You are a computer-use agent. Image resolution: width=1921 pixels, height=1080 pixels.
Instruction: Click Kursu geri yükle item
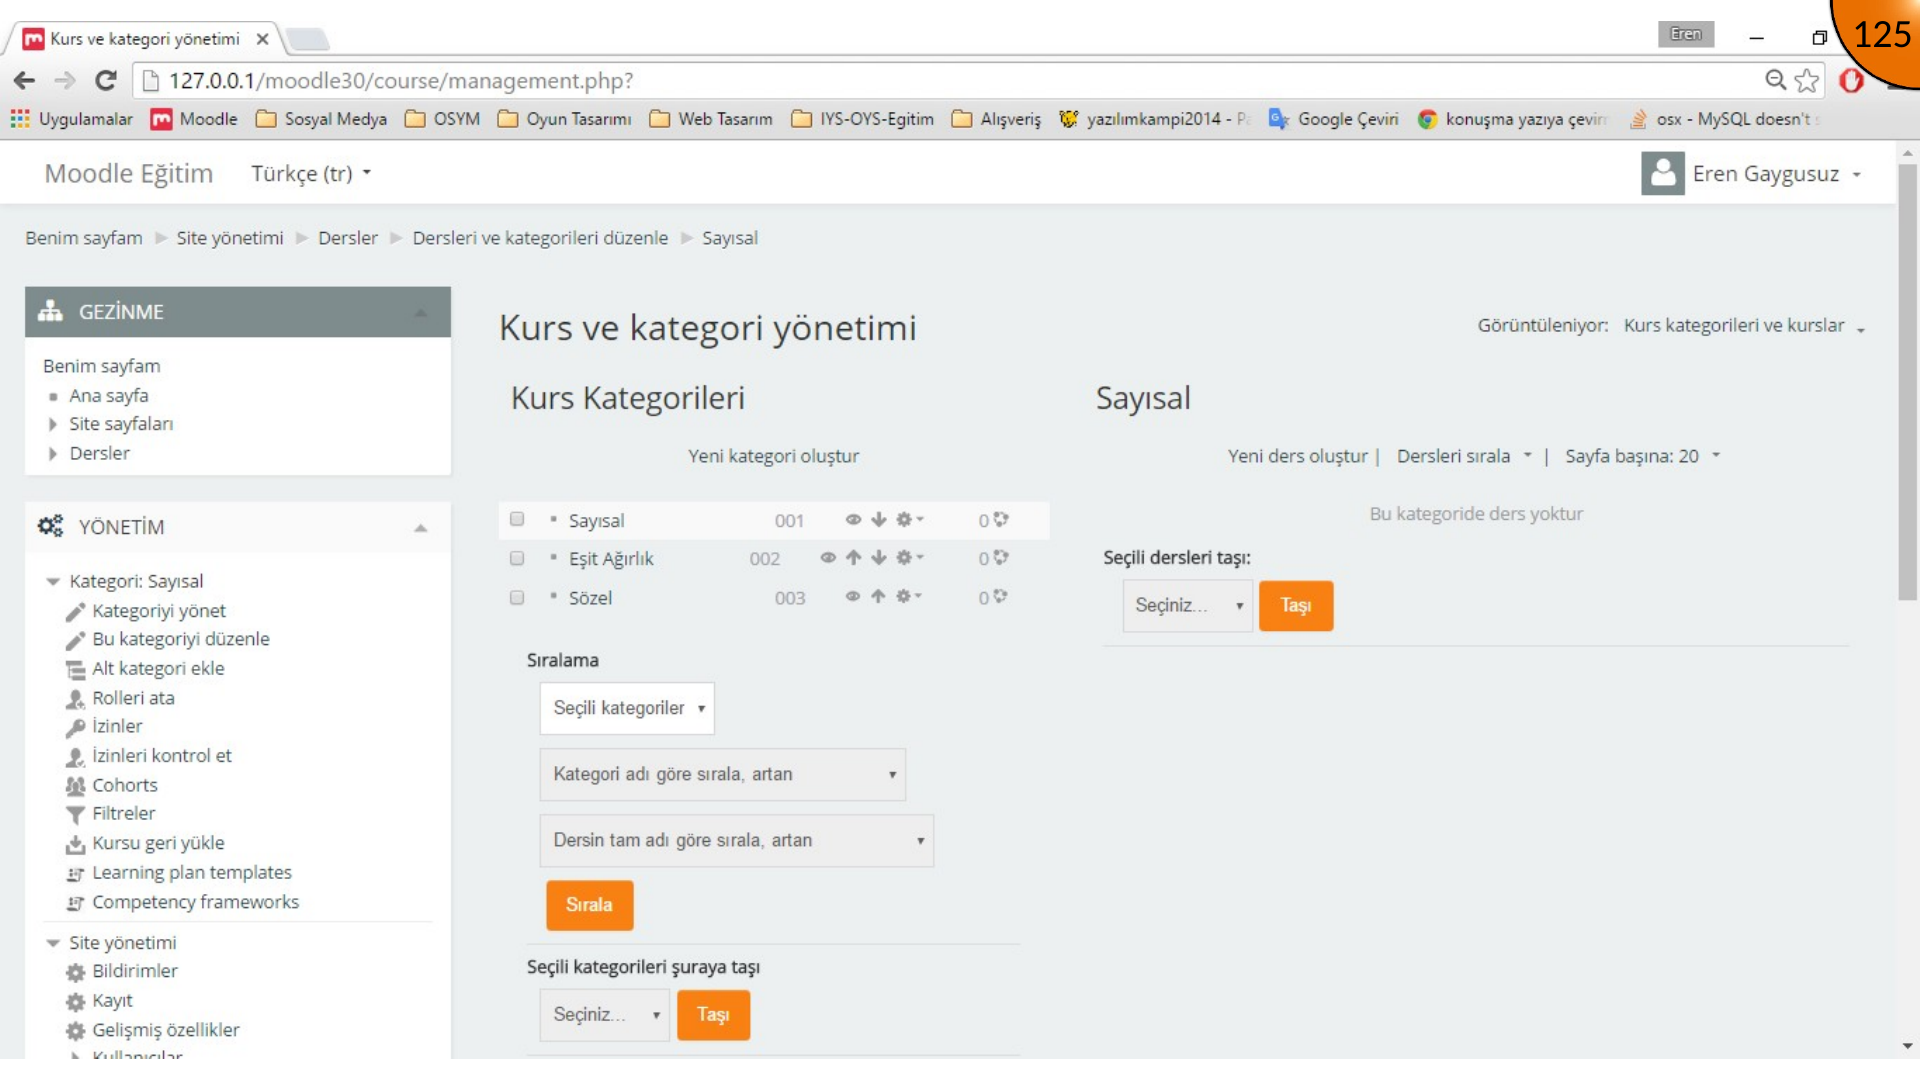pyautogui.click(x=158, y=844)
